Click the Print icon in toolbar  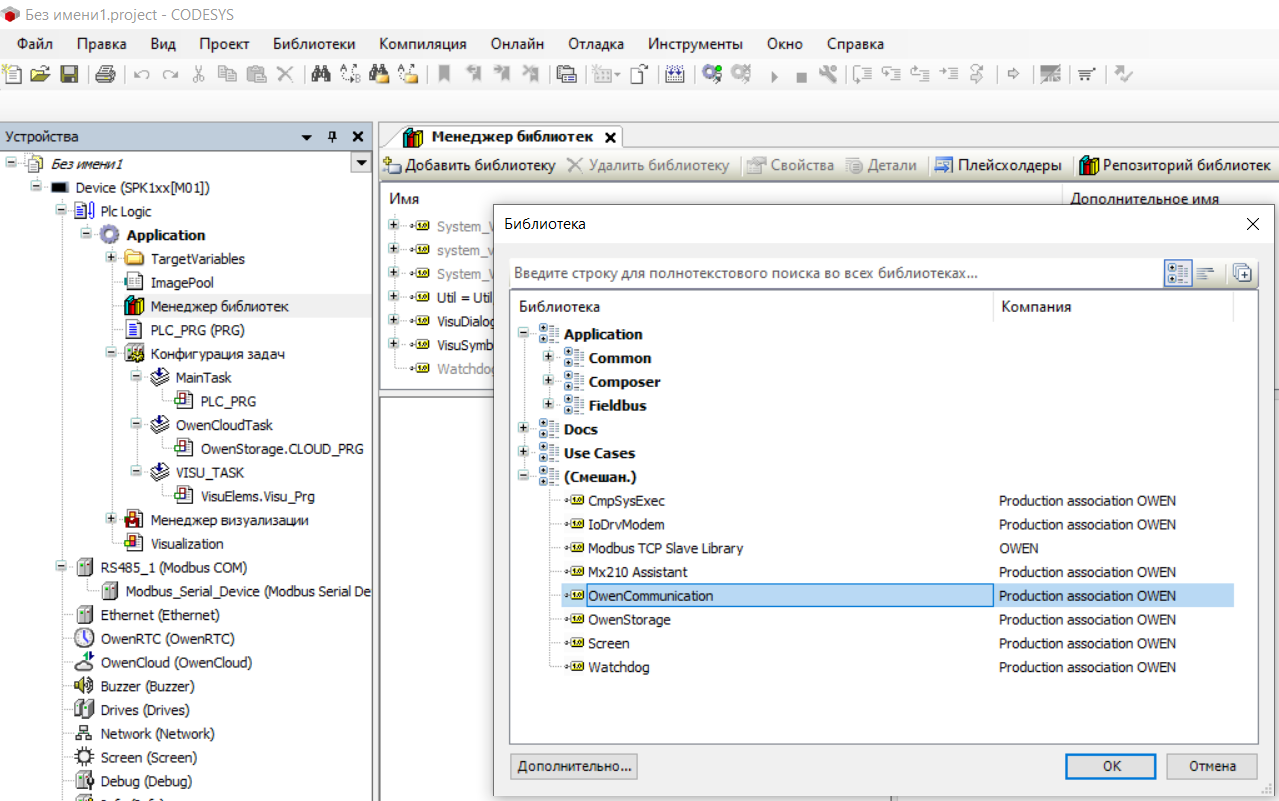(106, 74)
